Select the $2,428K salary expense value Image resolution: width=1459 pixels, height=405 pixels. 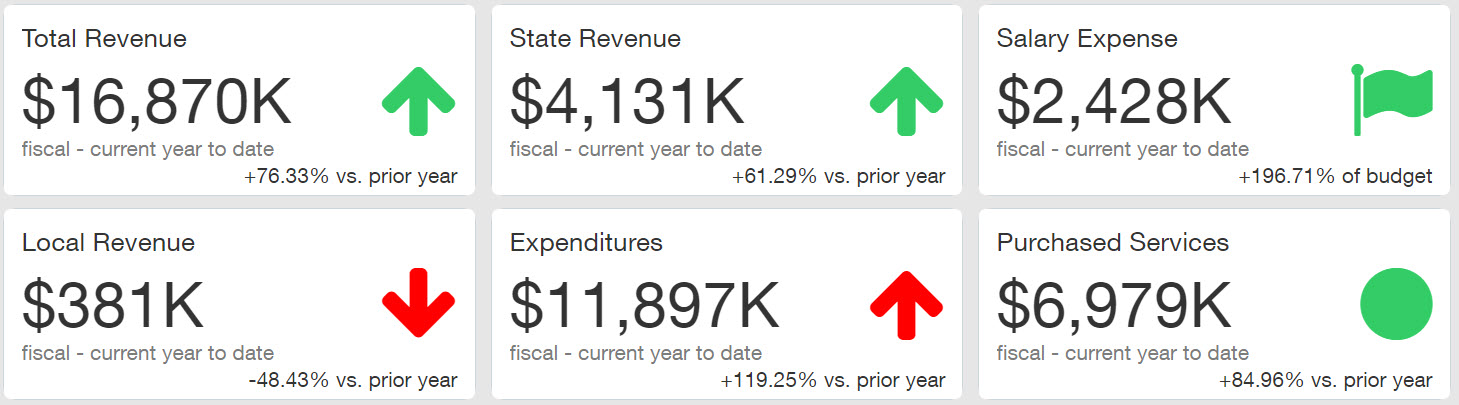(1114, 101)
